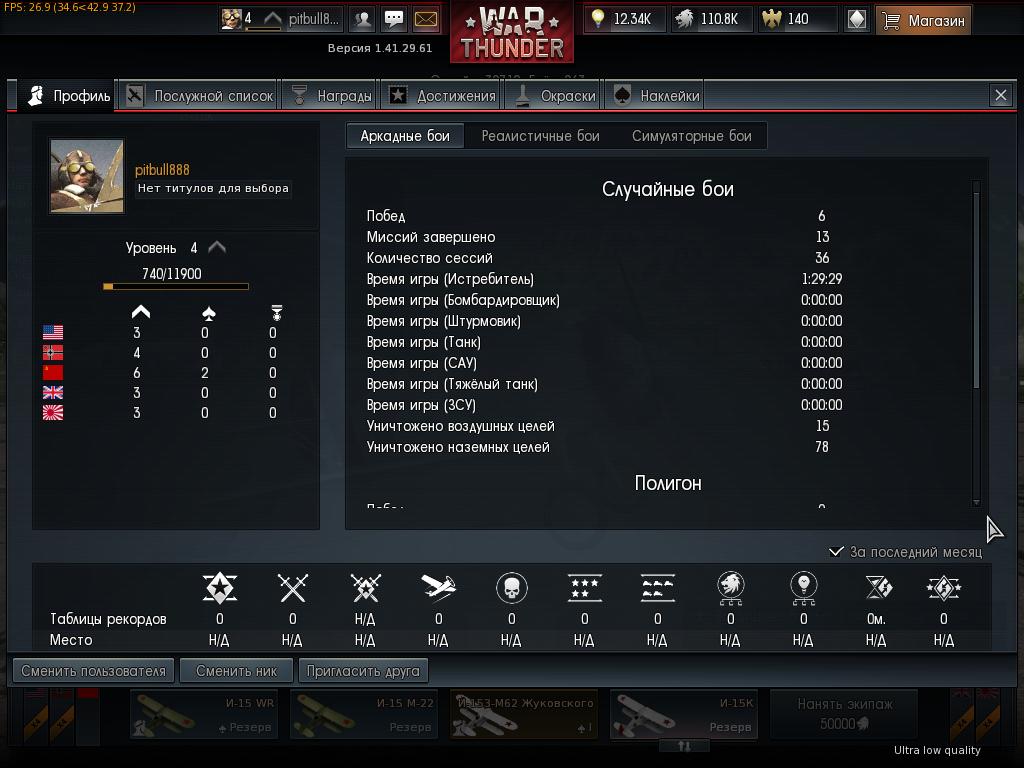The height and width of the screenshot is (768, 1024).
Task: Toggle the 'За последний месяц' checkbox
Action: coord(836,552)
